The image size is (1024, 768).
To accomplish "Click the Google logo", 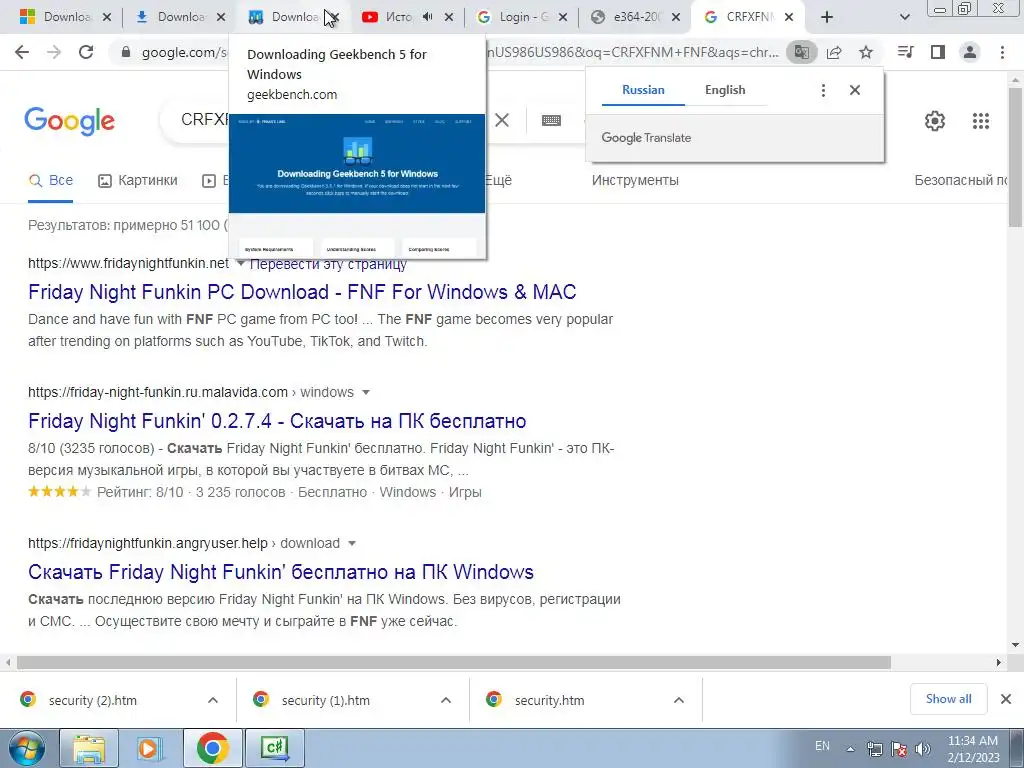I will [69, 121].
